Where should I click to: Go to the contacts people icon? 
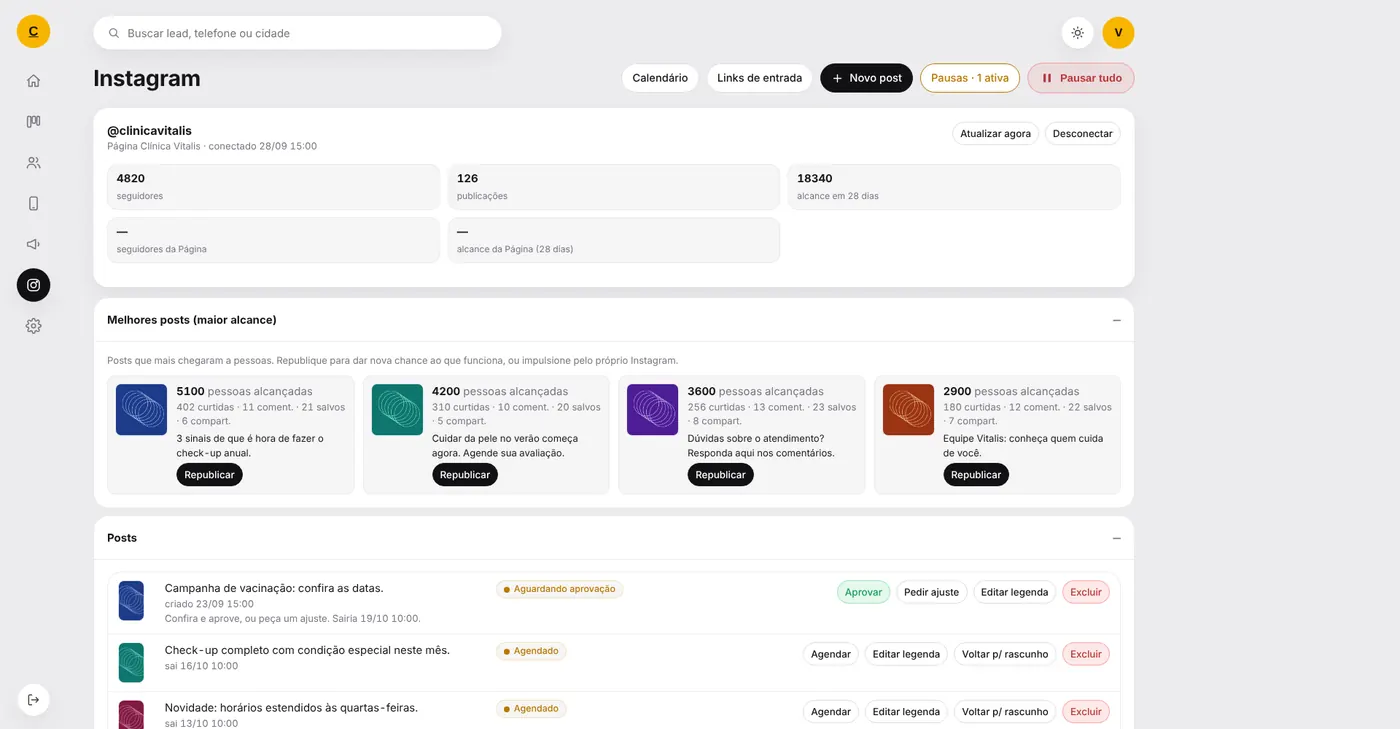(33, 163)
